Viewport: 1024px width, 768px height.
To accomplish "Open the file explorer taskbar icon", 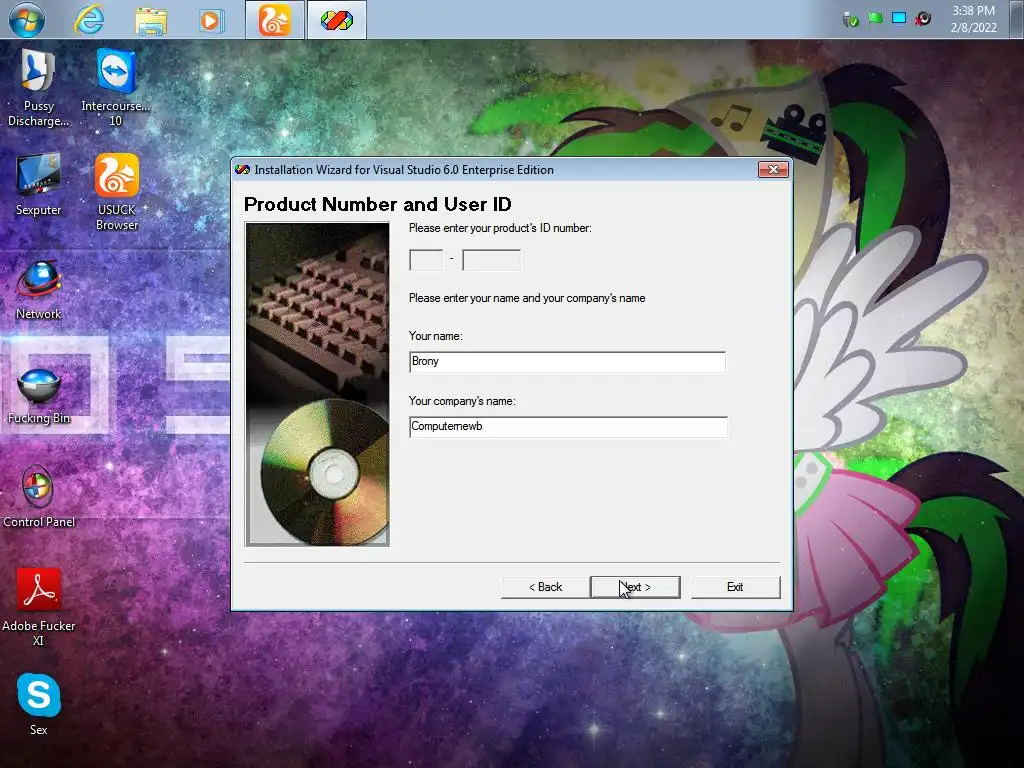I will [151, 20].
